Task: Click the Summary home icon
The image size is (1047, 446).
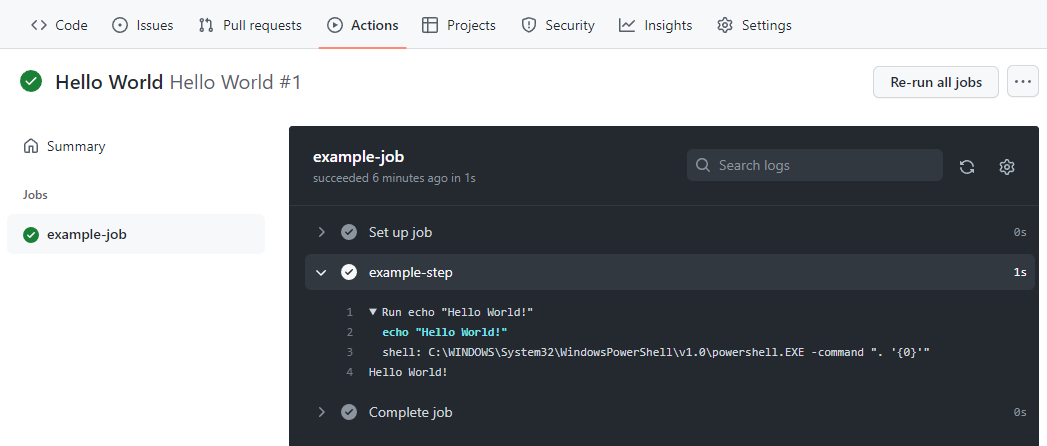Action: click(x=30, y=146)
